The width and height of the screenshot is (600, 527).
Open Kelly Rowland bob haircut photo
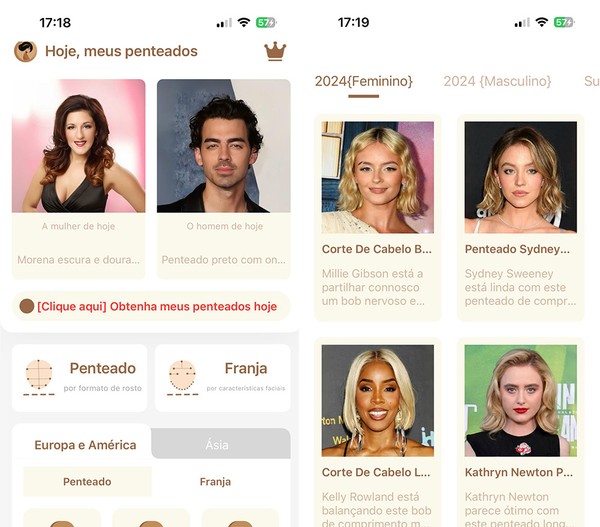pos(378,400)
